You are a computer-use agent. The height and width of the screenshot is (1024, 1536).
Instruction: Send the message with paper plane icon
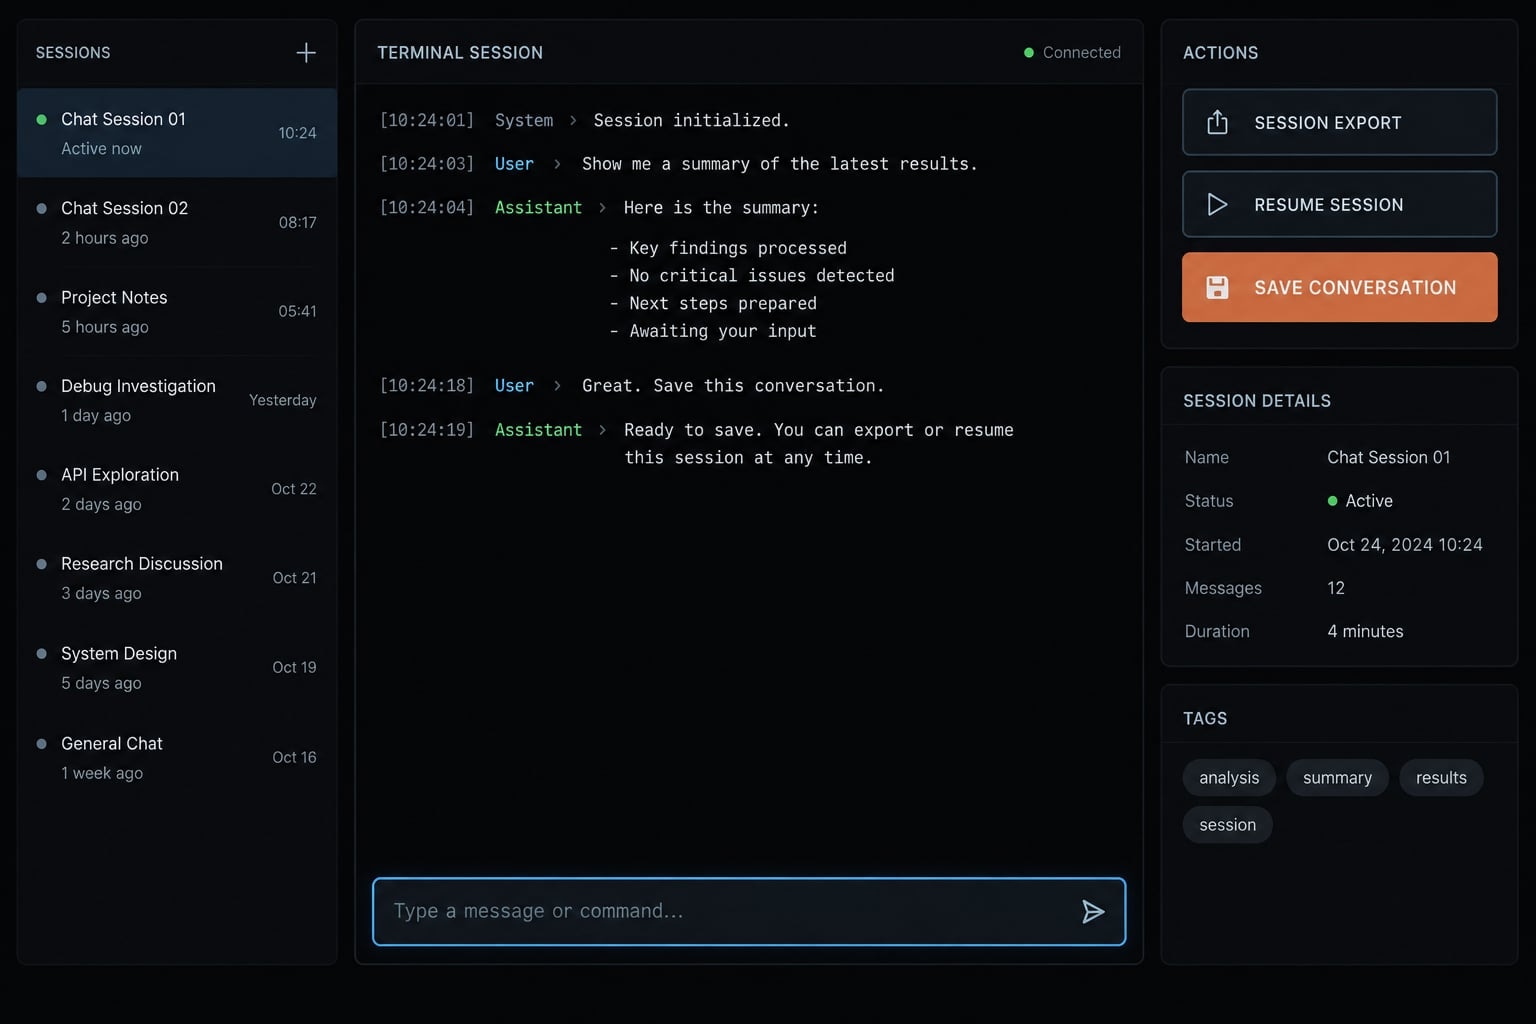[1093, 911]
